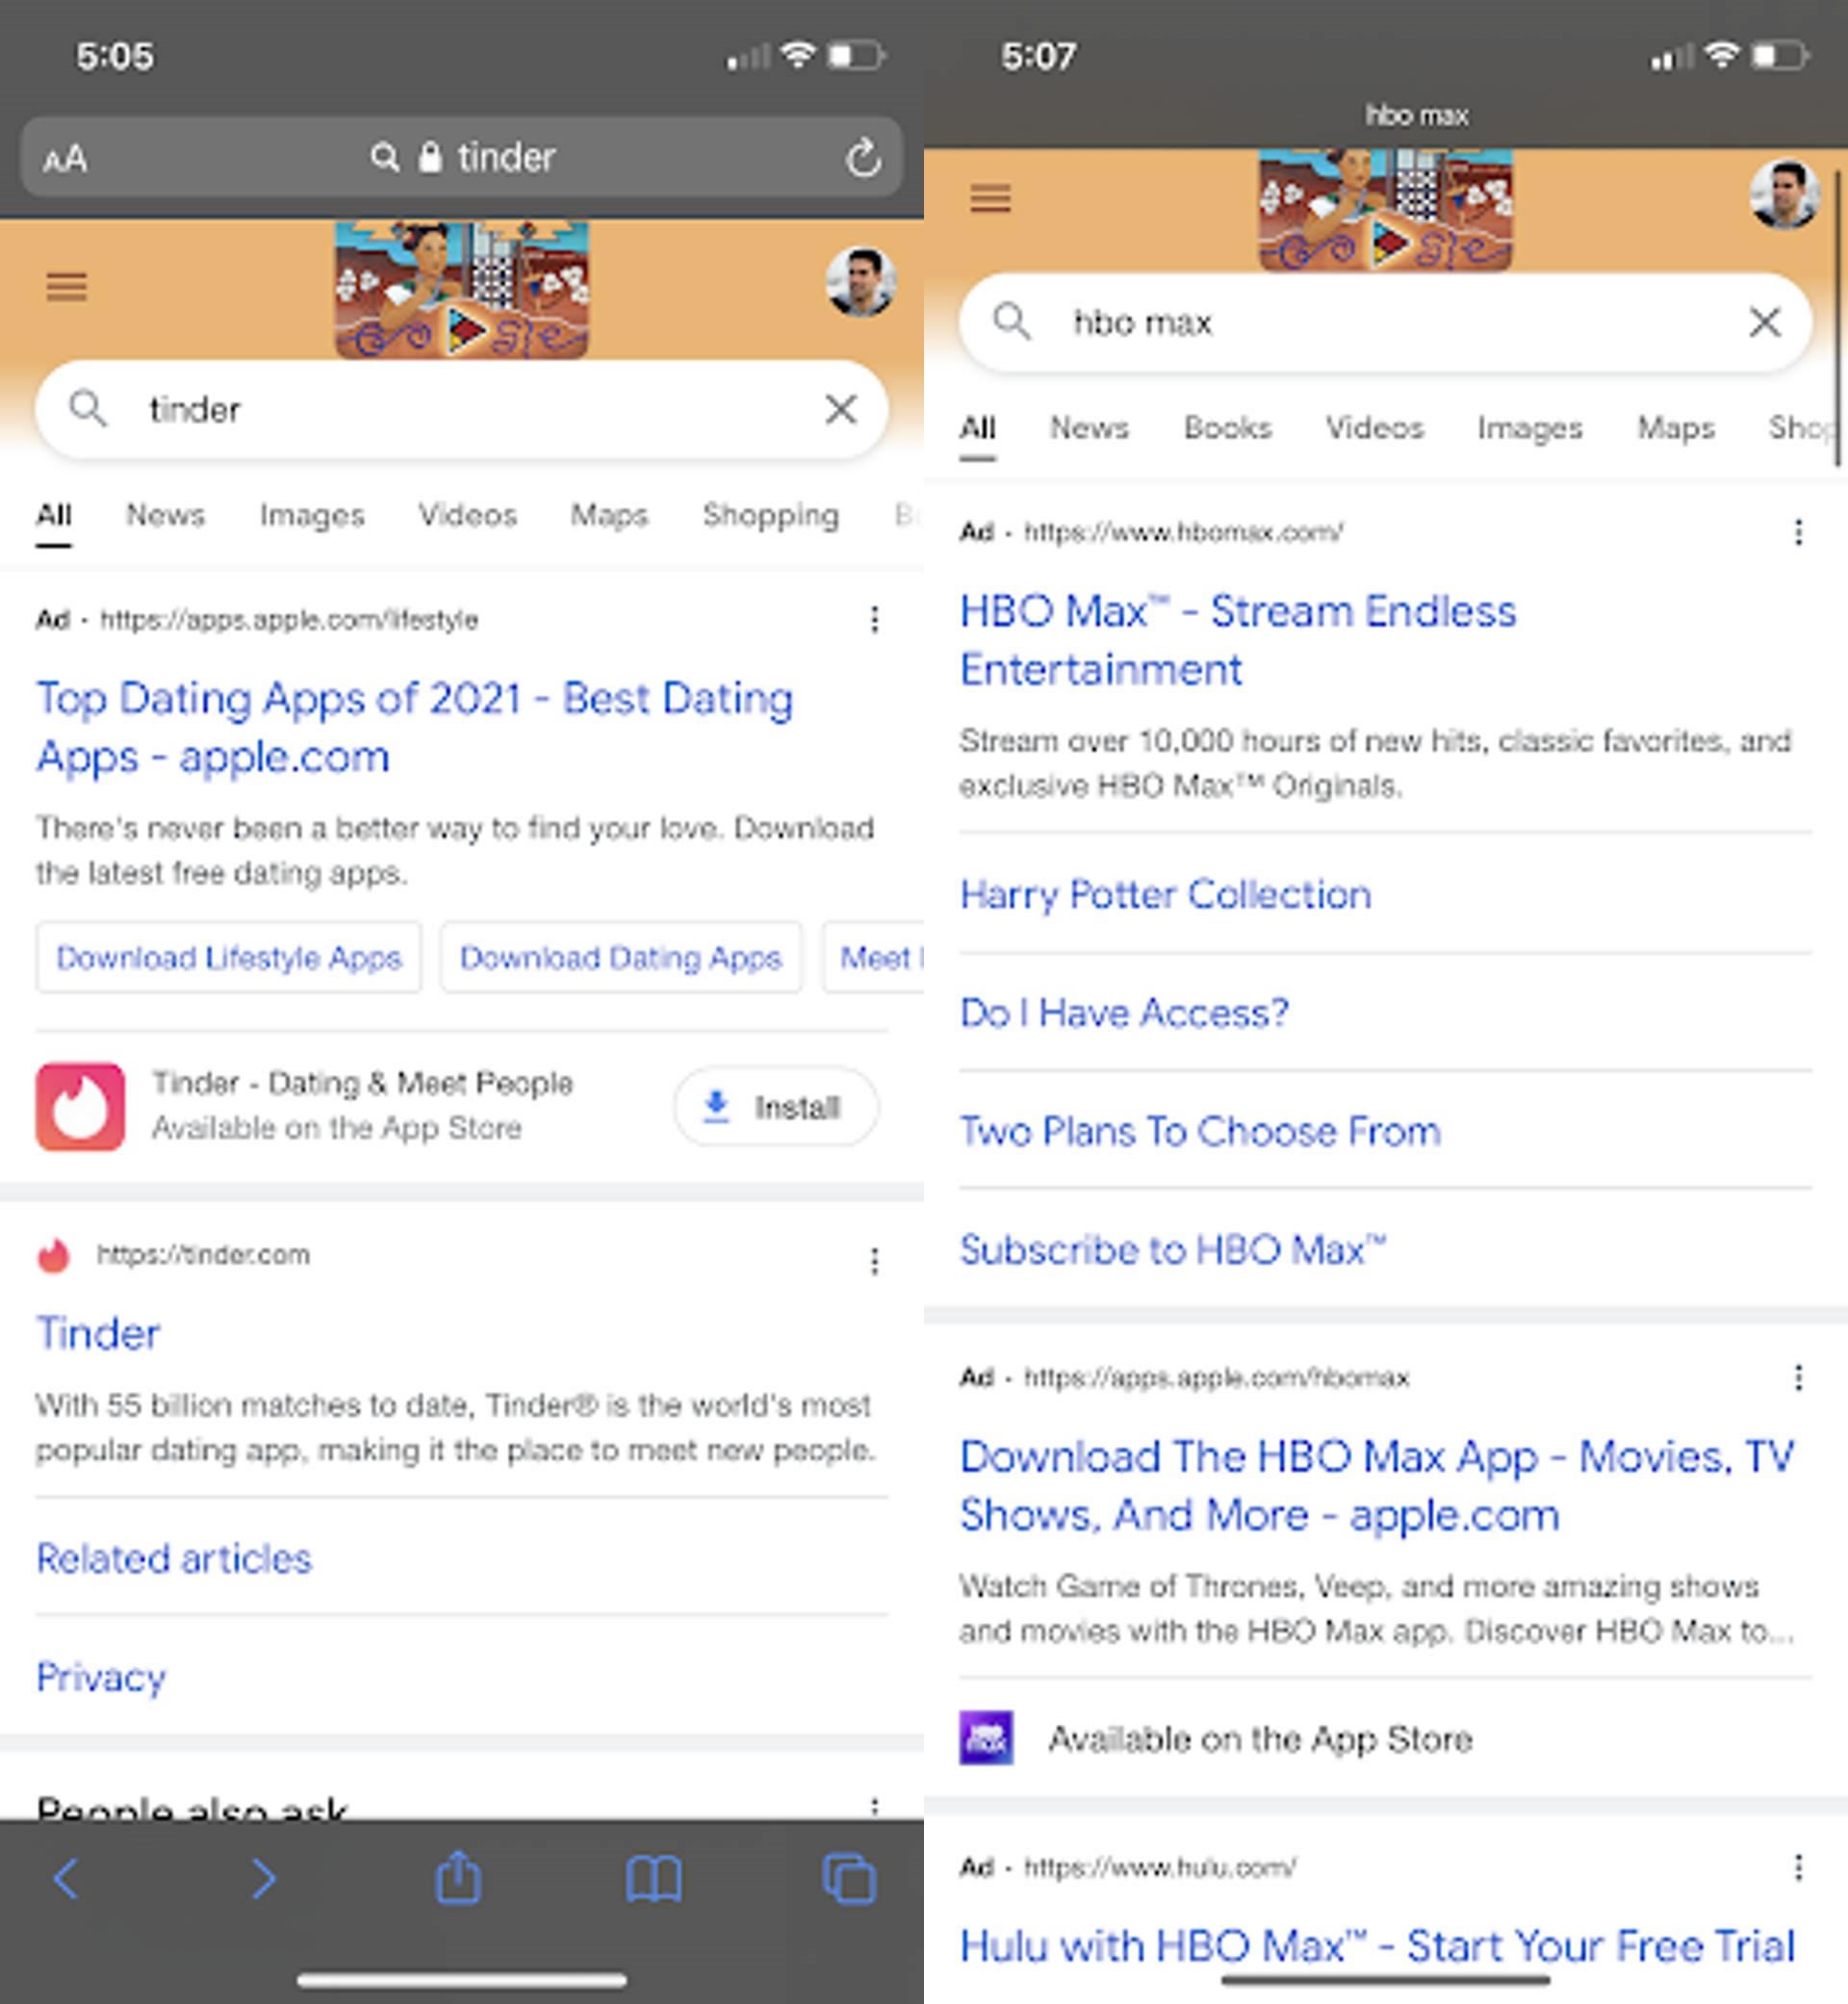
Task: Open options for apps.apple.com/hbomax ad
Action: pos(1798,1378)
